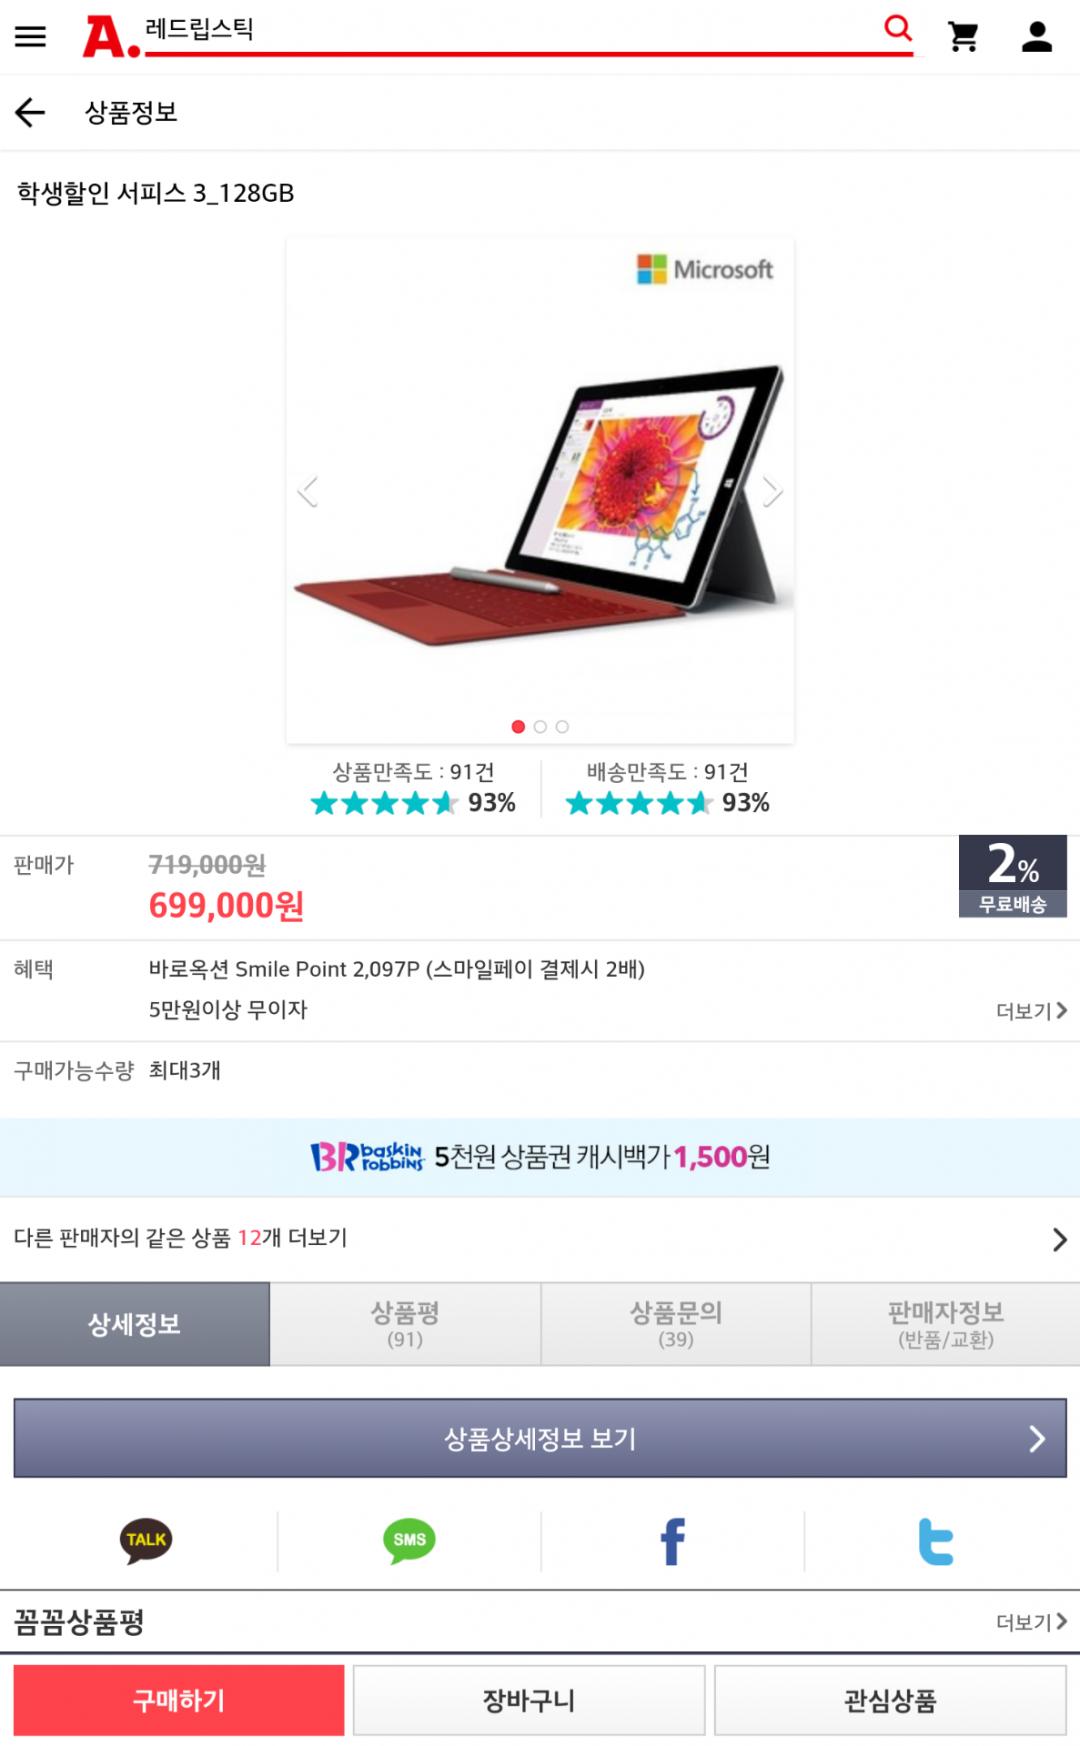This screenshot has width=1080, height=1746.
Task: Open the hamburger menu
Action: point(30,37)
